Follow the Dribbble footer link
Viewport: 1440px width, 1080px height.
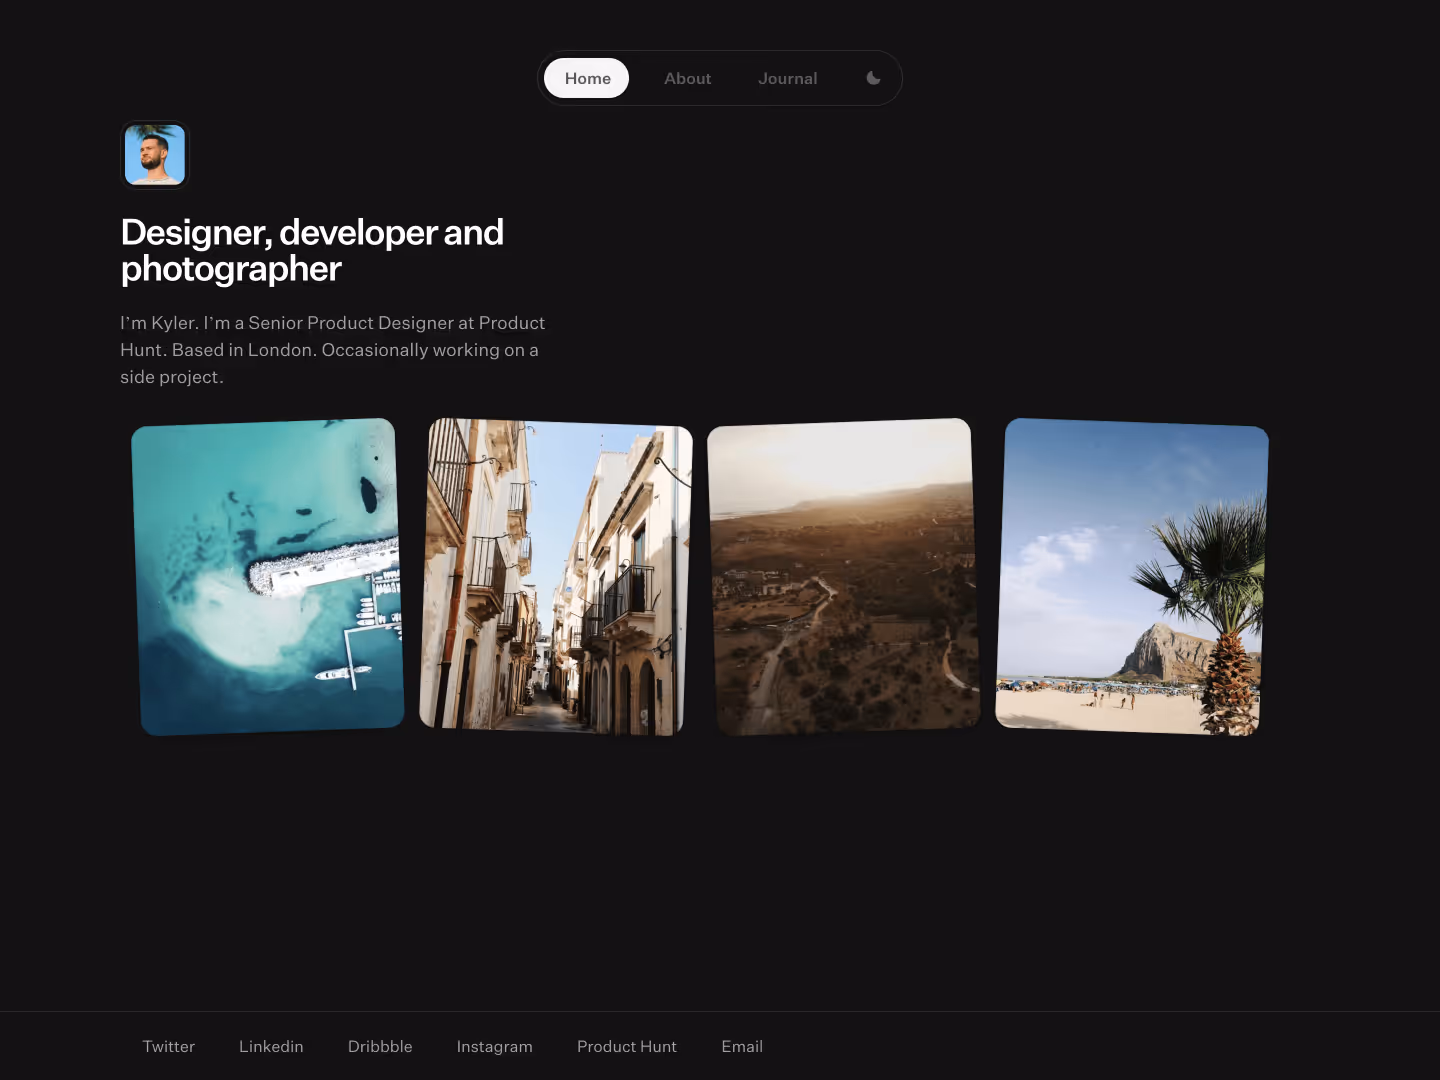coord(380,1046)
